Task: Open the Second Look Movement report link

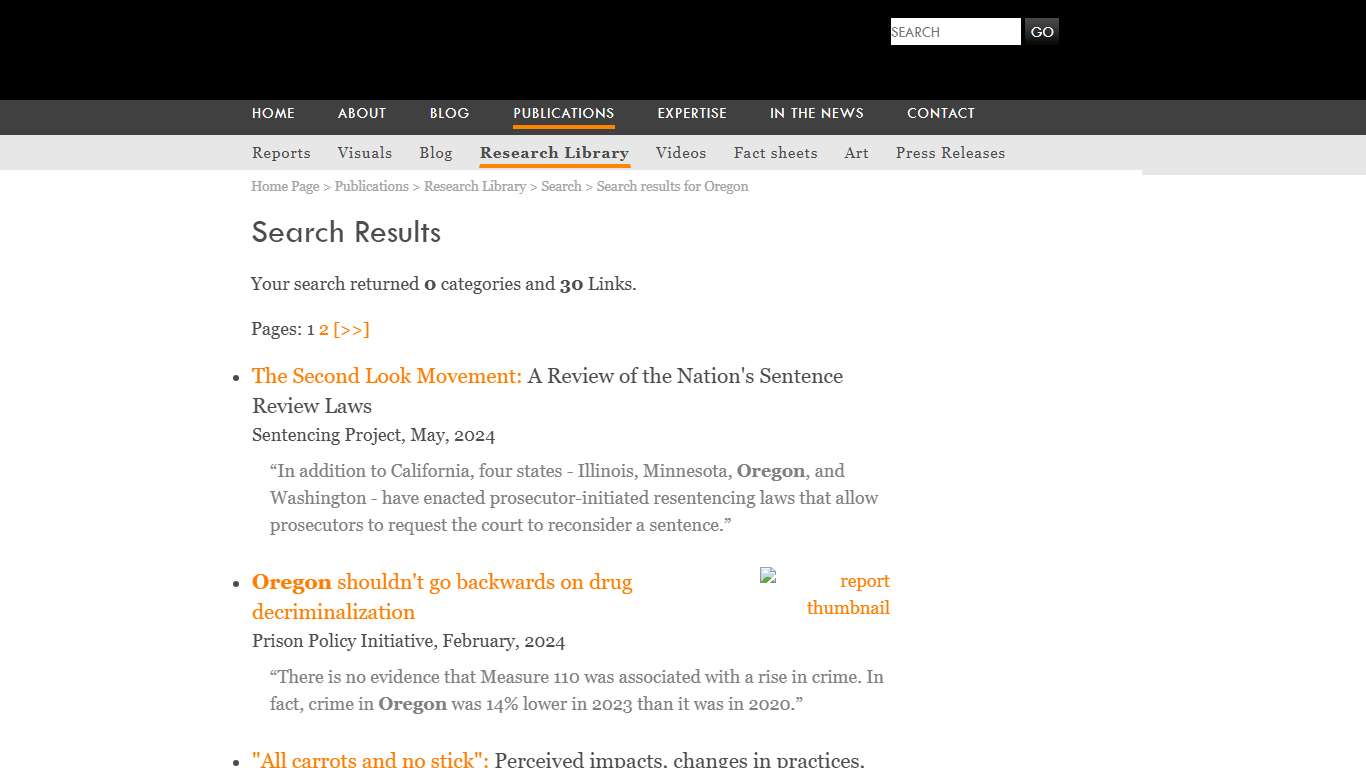Action: click(386, 376)
